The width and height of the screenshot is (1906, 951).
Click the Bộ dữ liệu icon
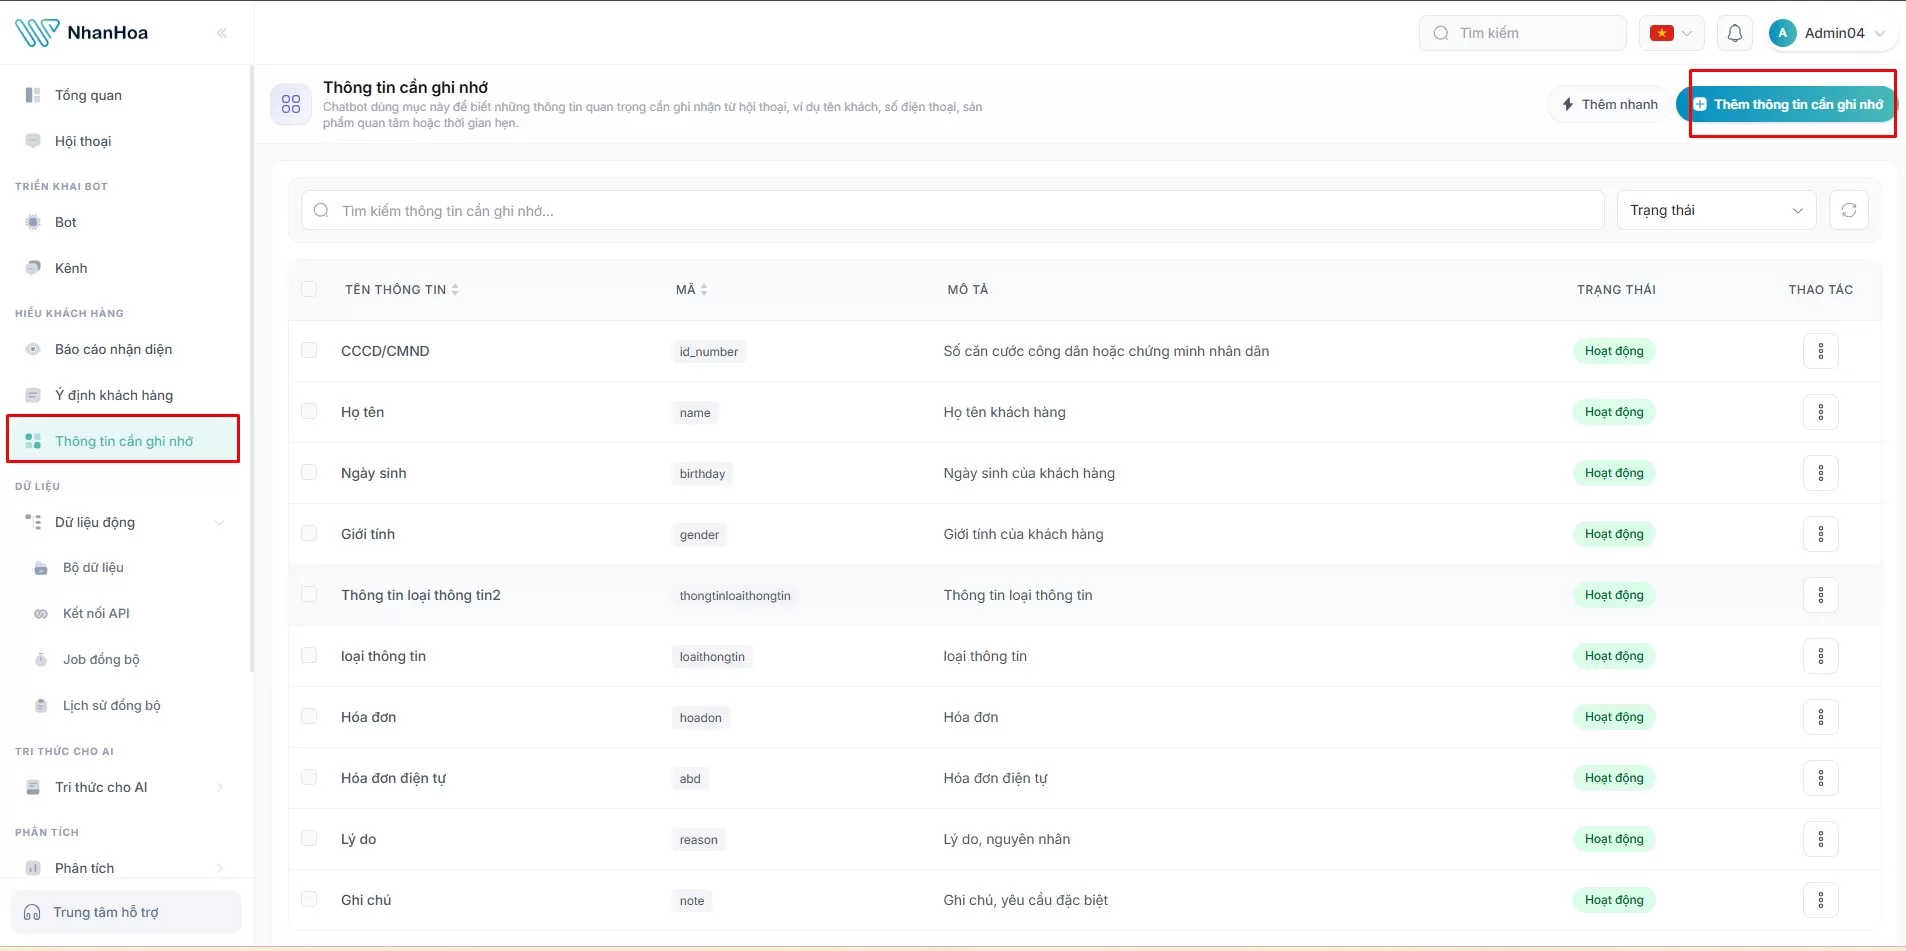41,568
